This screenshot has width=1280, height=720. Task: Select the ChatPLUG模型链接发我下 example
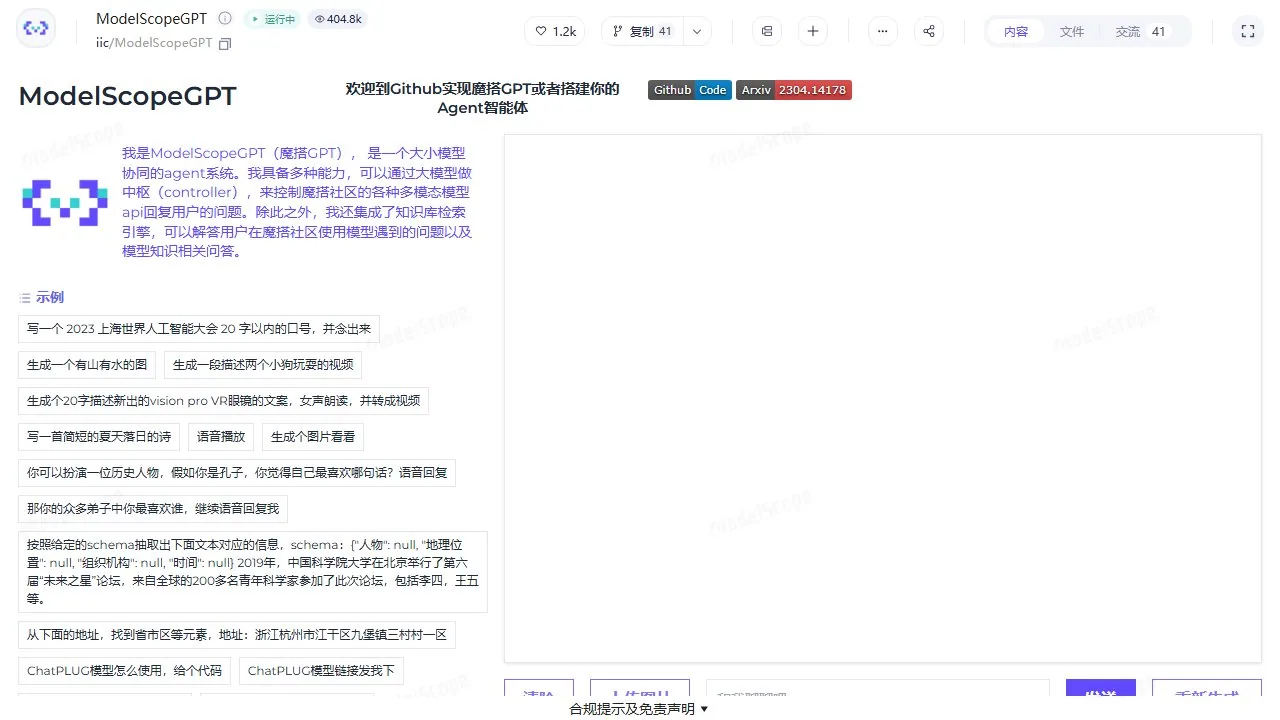click(x=321, y=671)
